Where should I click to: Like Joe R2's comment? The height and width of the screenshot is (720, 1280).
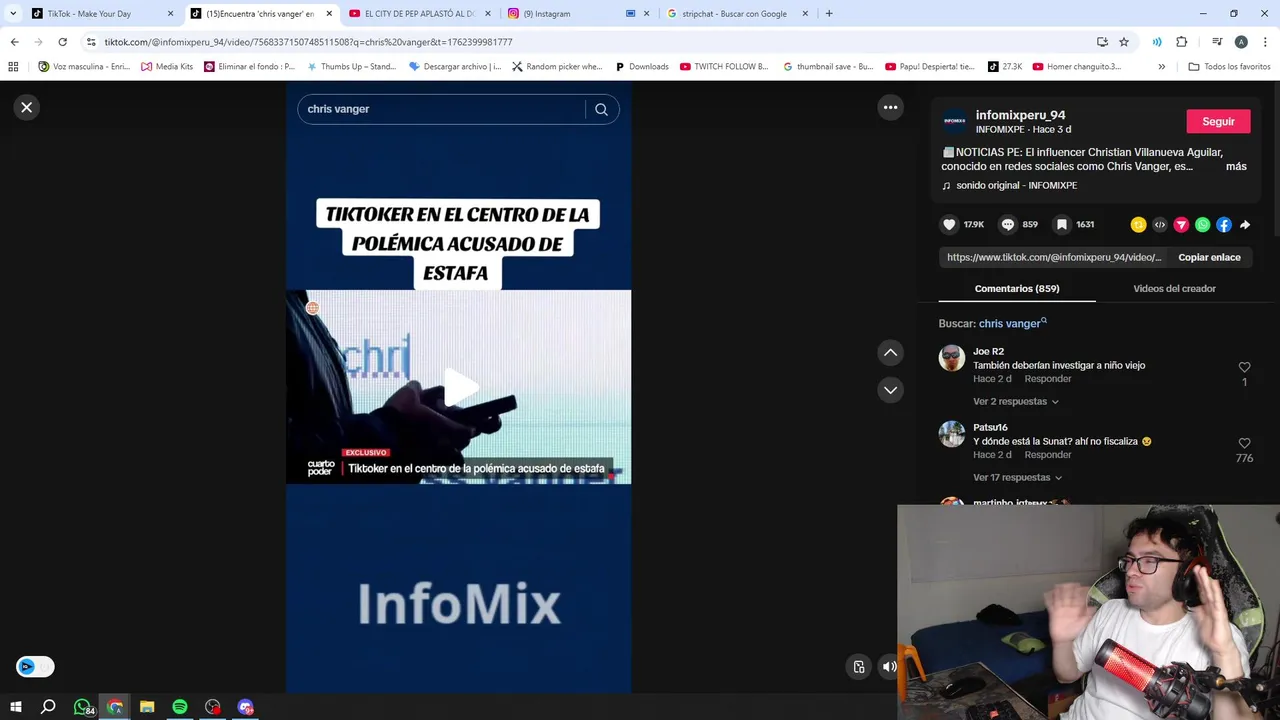pyautogui.click(x=1244, y=367)
